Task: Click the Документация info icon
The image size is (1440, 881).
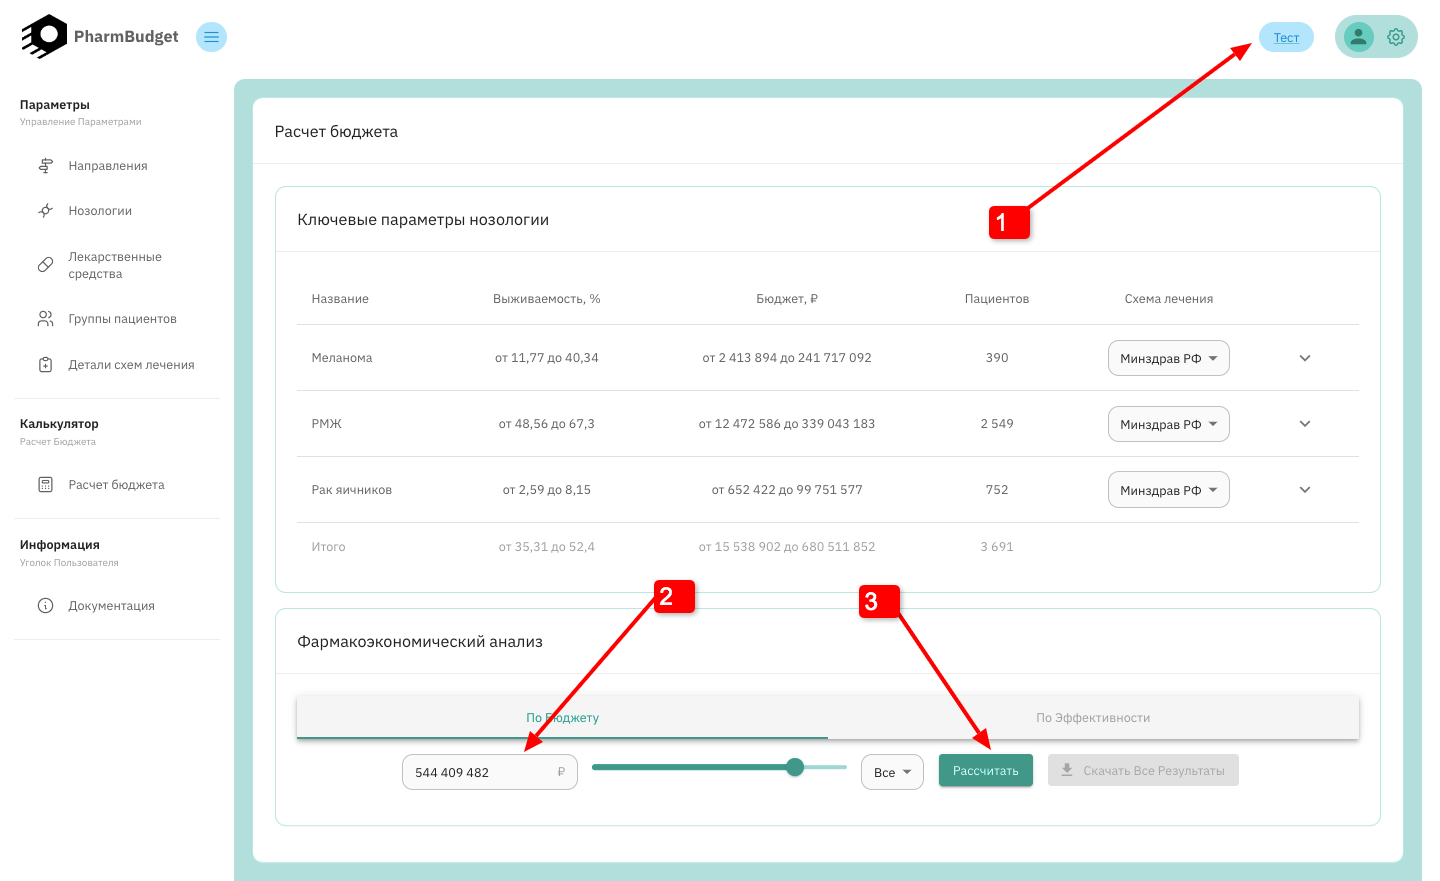Action: pyautogui.click(x=45, y=606)
